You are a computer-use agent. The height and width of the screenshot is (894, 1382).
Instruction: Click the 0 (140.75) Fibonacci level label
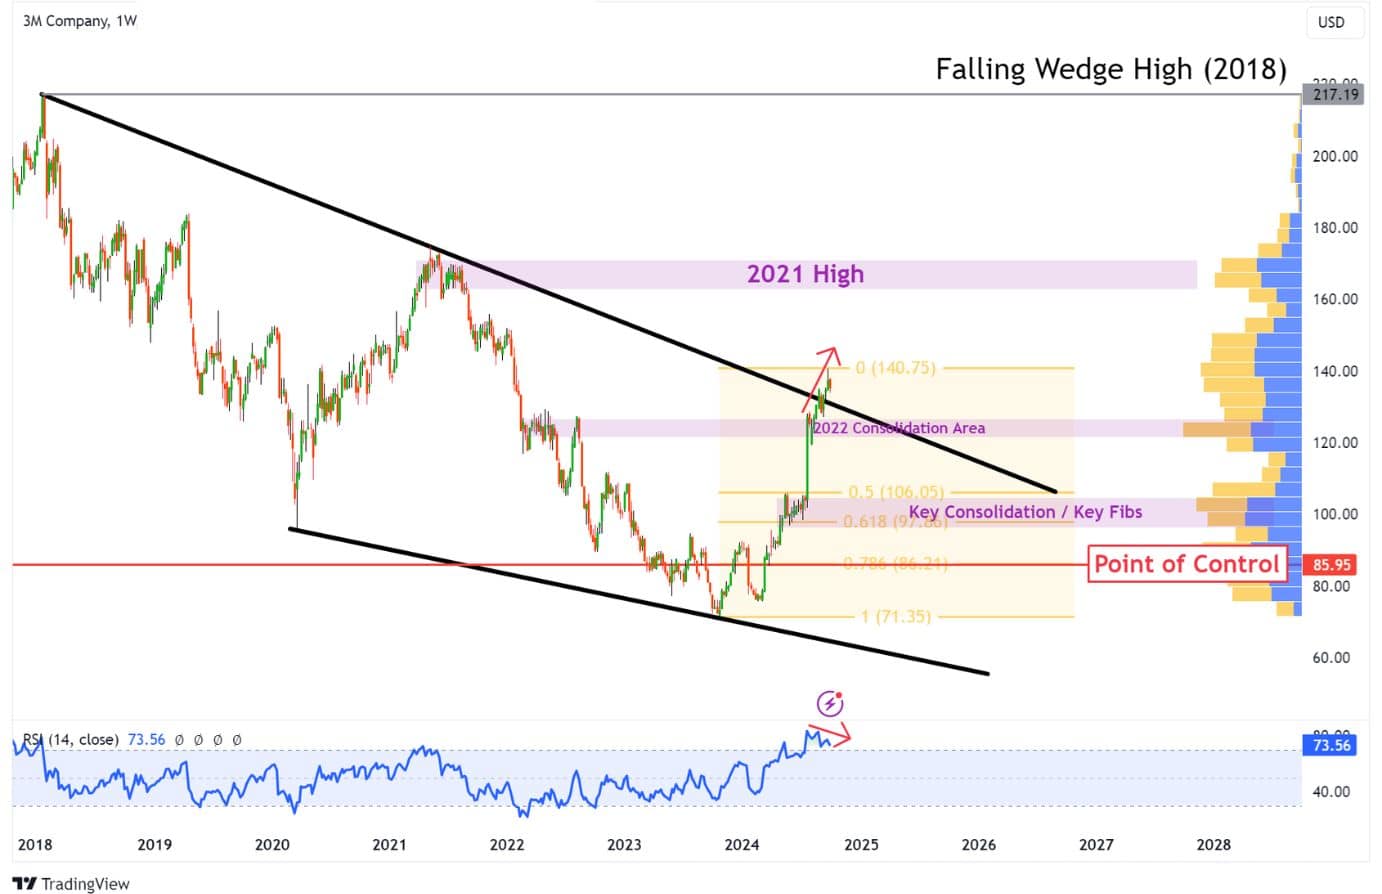[895, 368]
